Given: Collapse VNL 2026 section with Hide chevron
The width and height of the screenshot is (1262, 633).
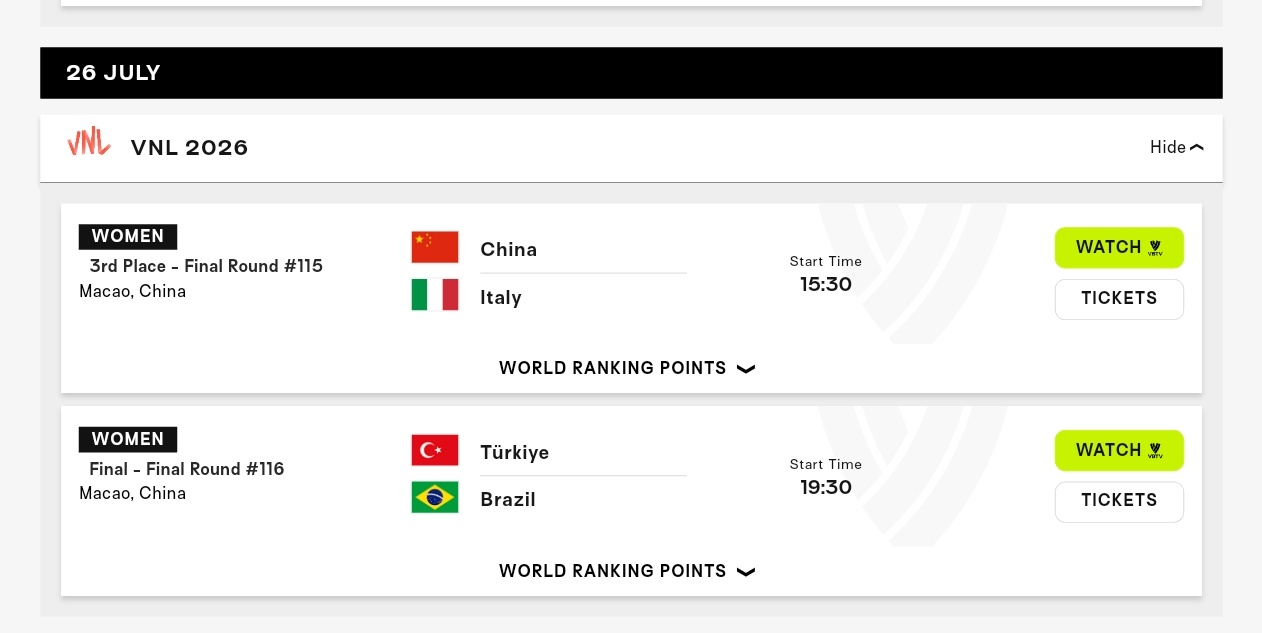Looking at the screenshot, I should coord(1177,147).
